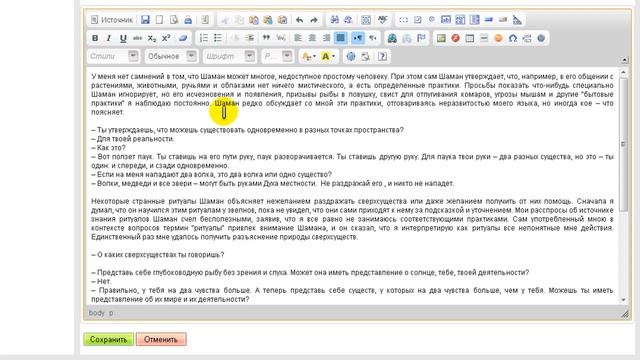Center align the text
The width and height of the screenshot is (640, 360).
click(312, 38)
